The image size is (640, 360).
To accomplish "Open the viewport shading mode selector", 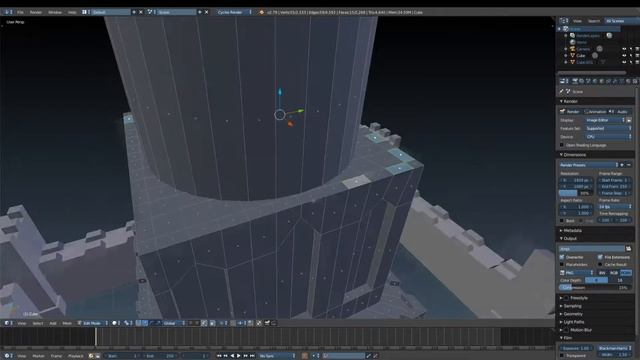I will (116, 323).
